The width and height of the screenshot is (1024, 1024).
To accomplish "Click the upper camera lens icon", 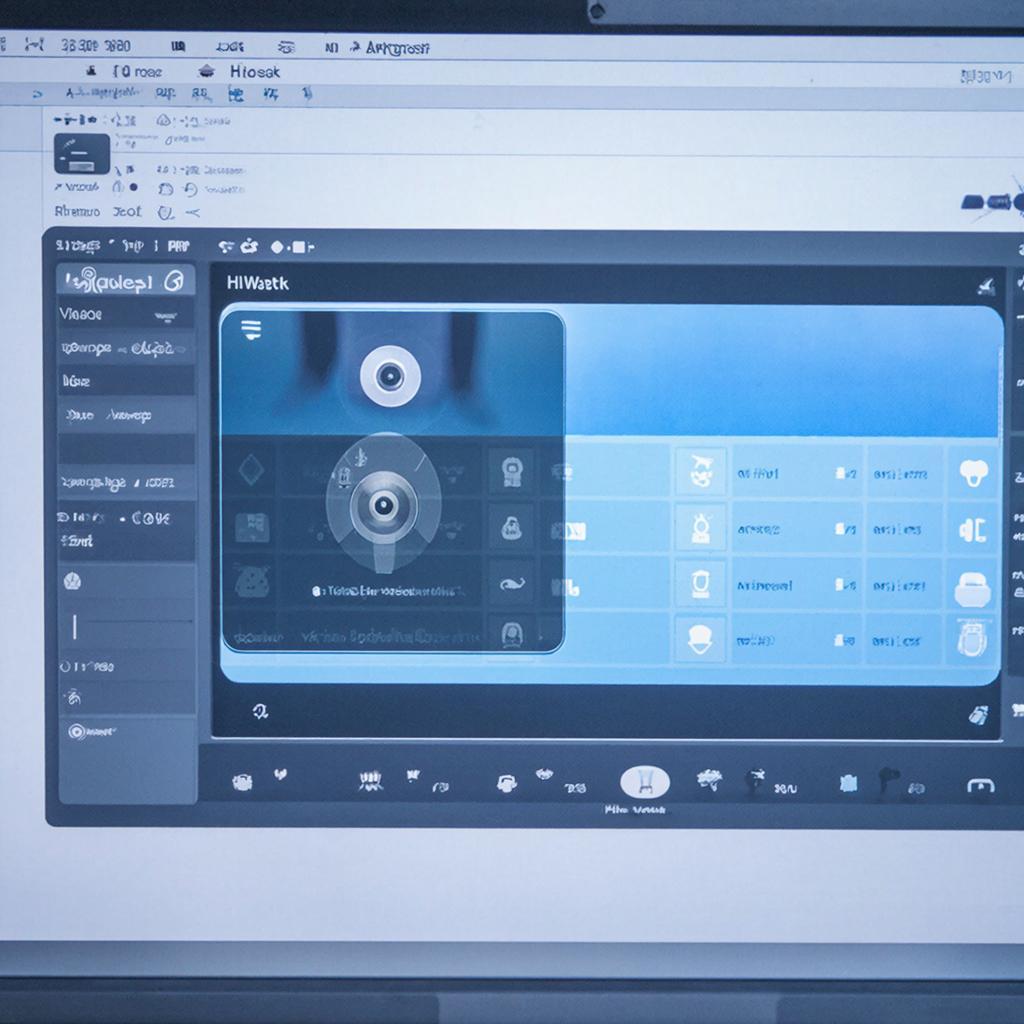I will click(x=390, y=376).
